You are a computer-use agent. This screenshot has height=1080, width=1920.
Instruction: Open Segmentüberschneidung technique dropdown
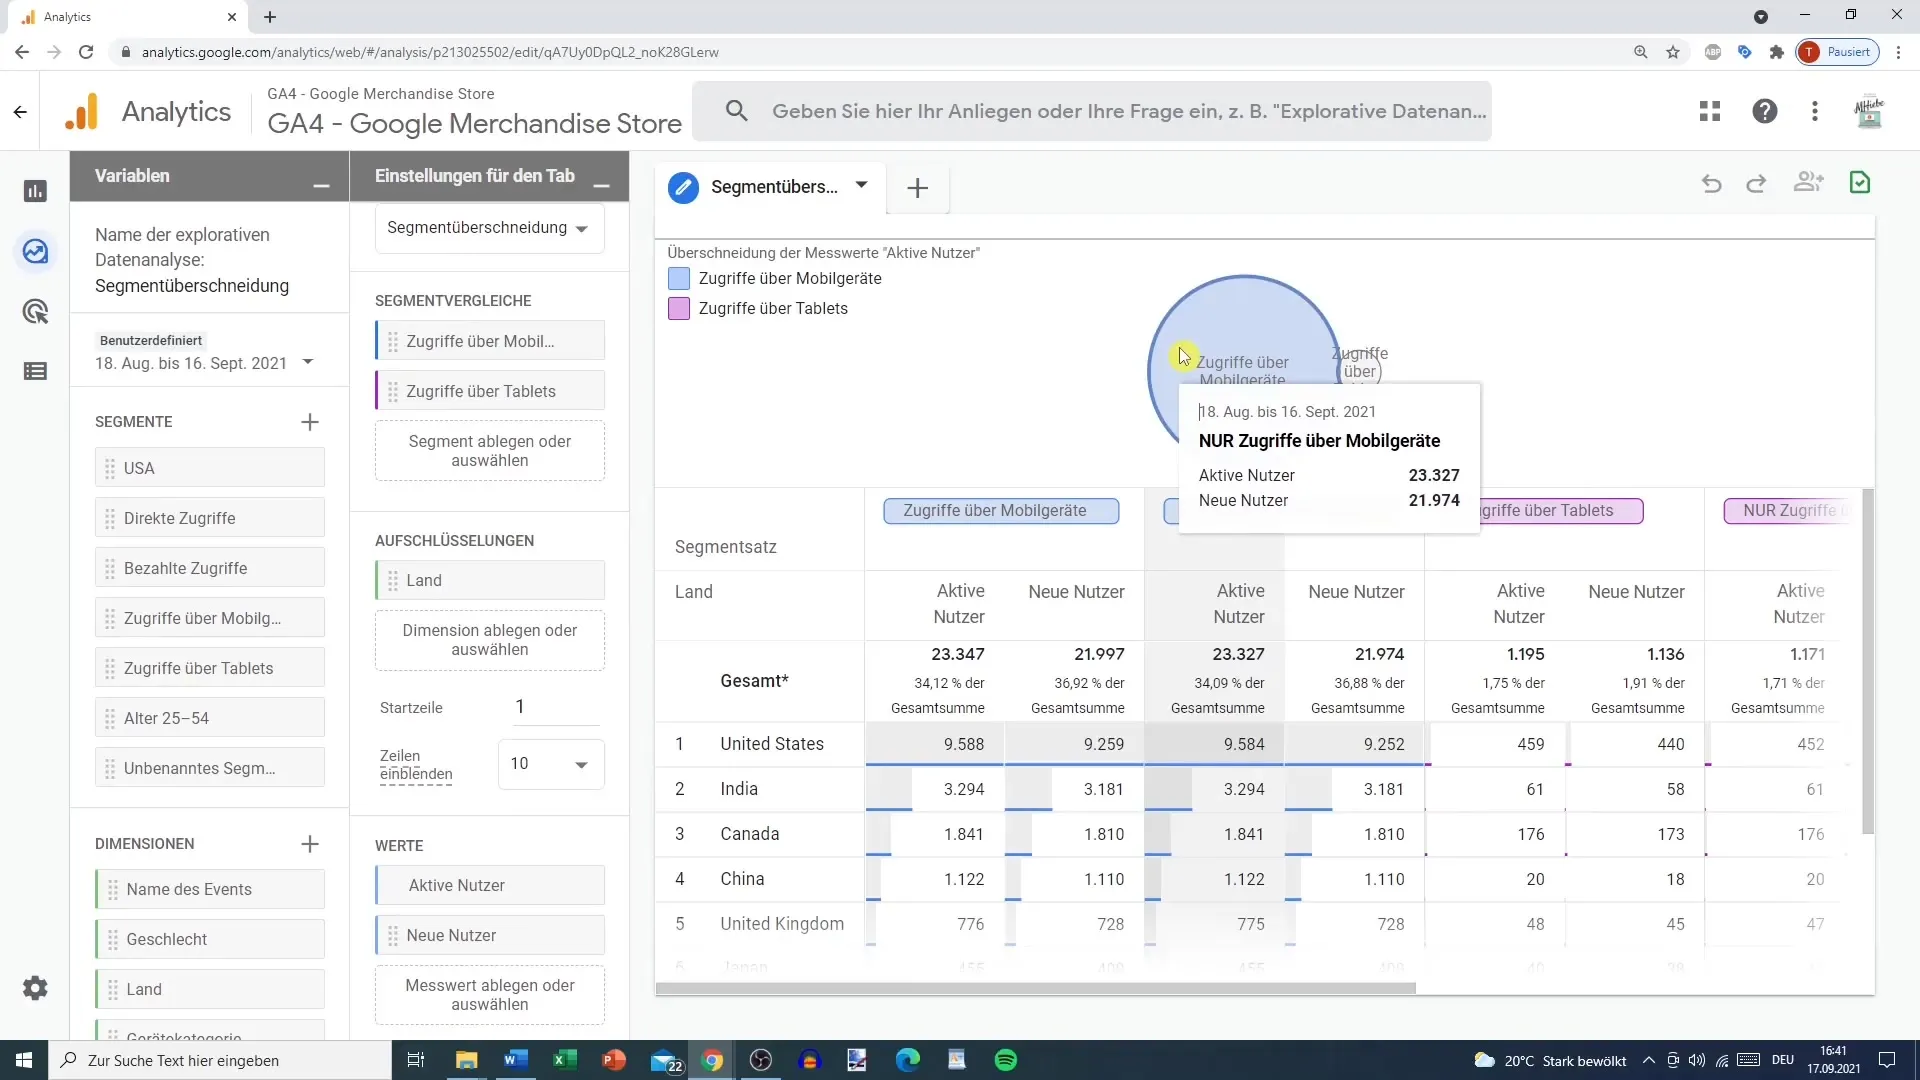point(489,228)
